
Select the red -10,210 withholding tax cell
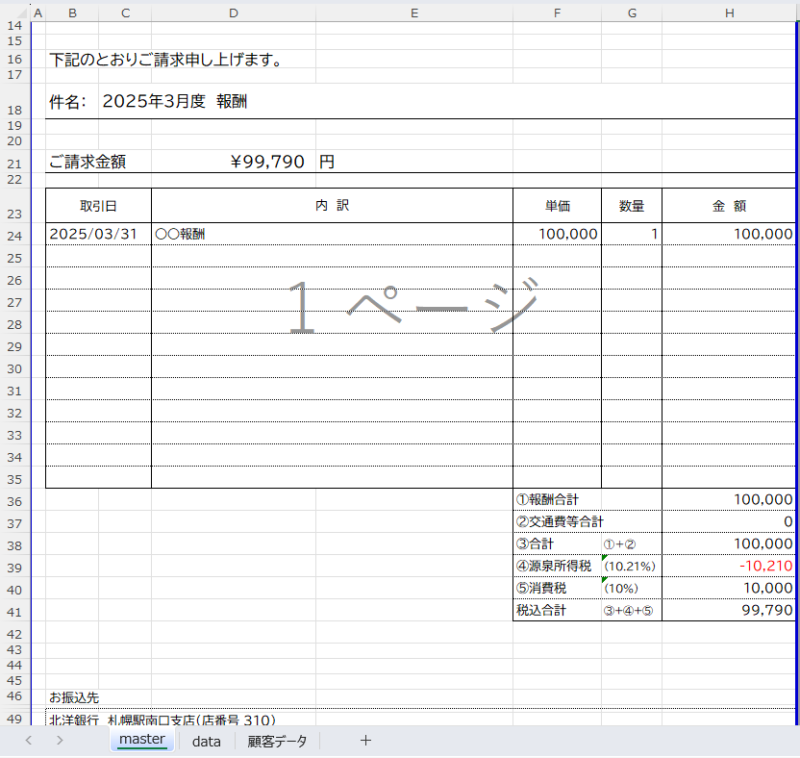tap(729, 566)
